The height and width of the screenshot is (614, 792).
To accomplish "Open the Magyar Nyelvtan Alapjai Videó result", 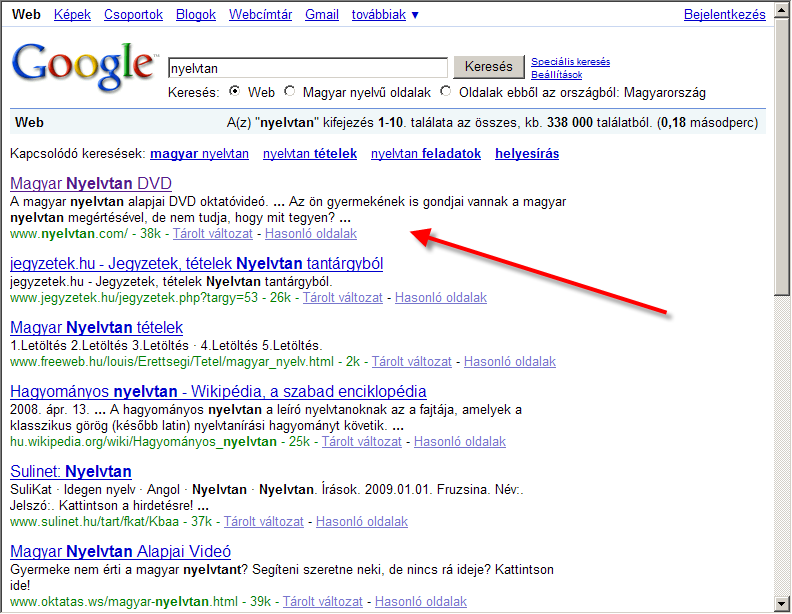I will point(120,551).
